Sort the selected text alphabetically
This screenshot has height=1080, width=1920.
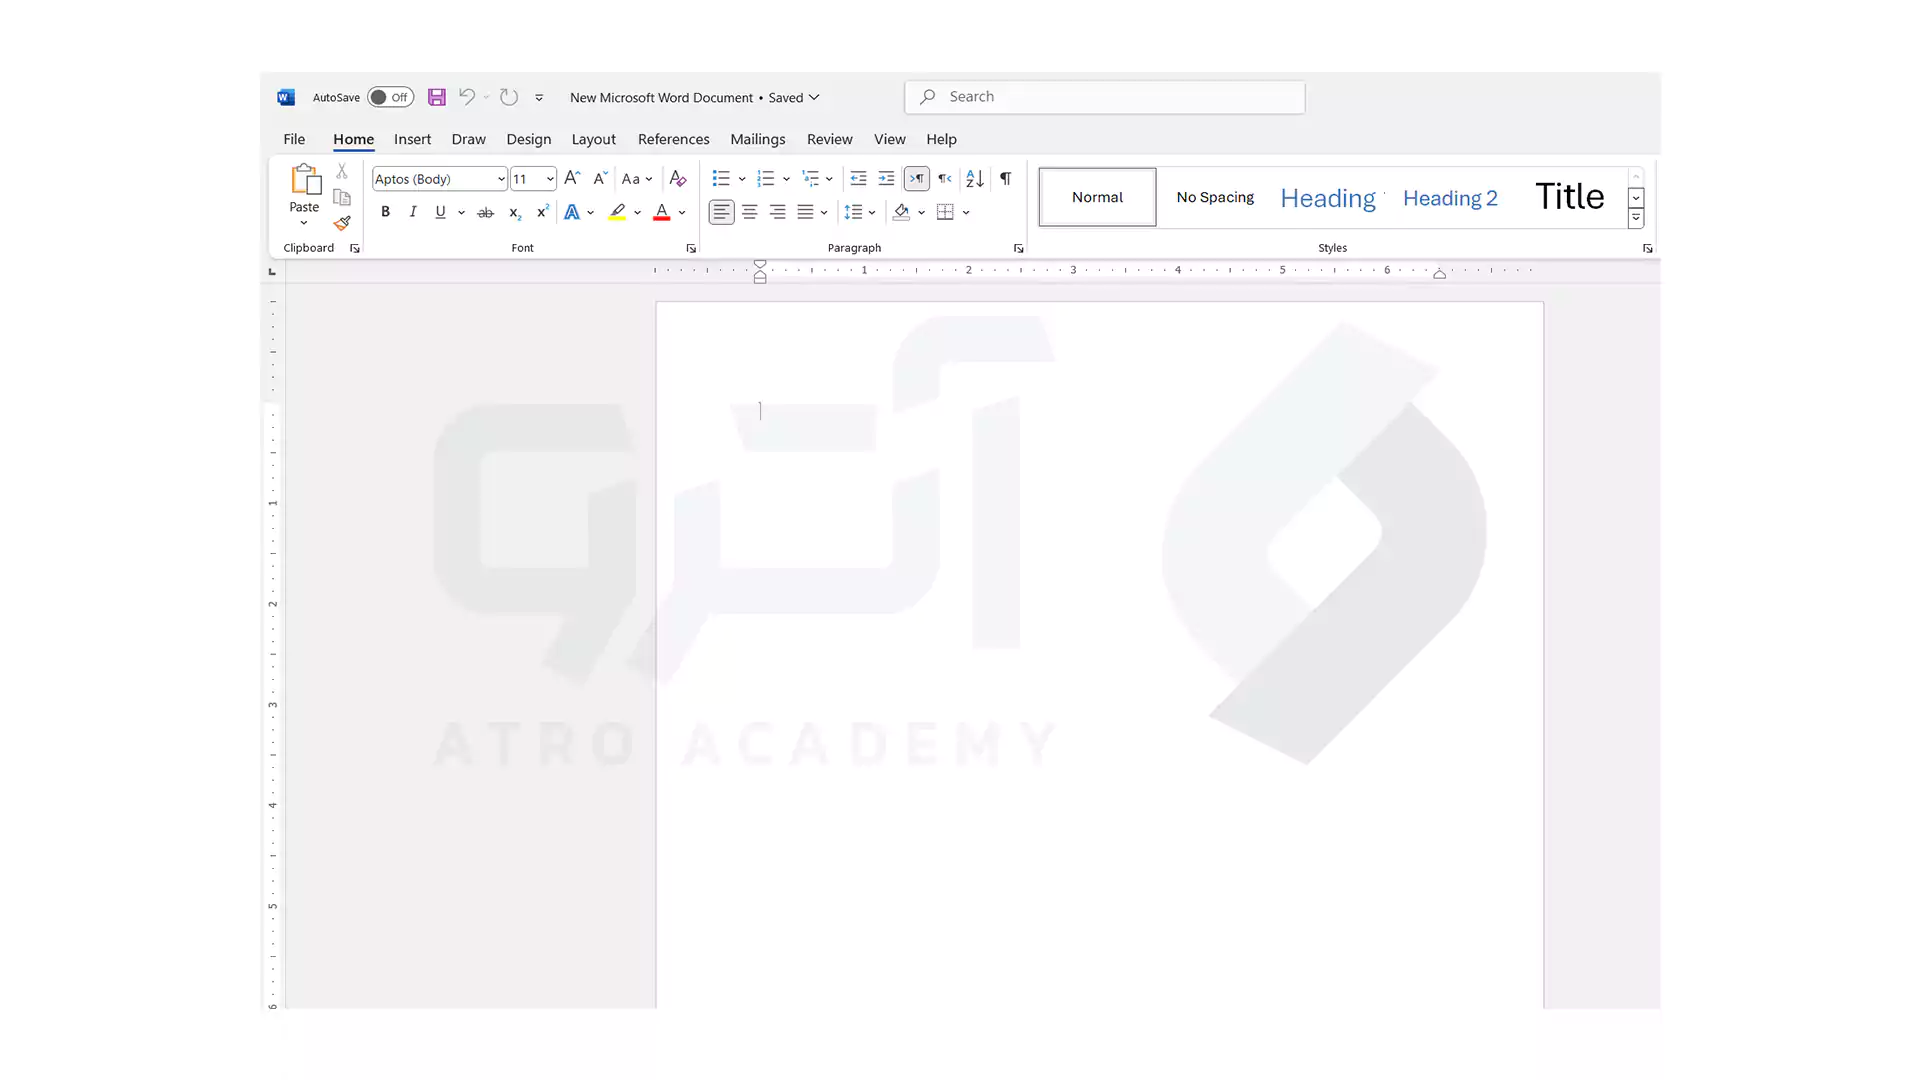[975, 178]
